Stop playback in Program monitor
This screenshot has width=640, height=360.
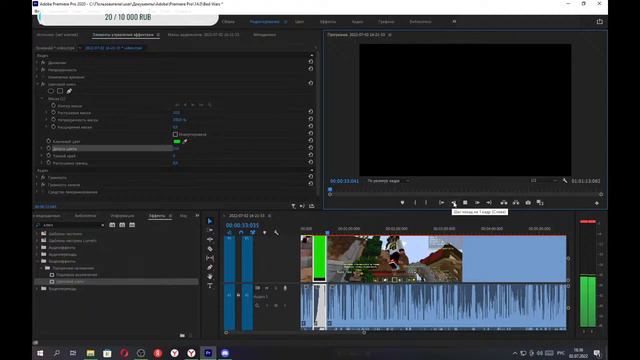tap(465, 202)
